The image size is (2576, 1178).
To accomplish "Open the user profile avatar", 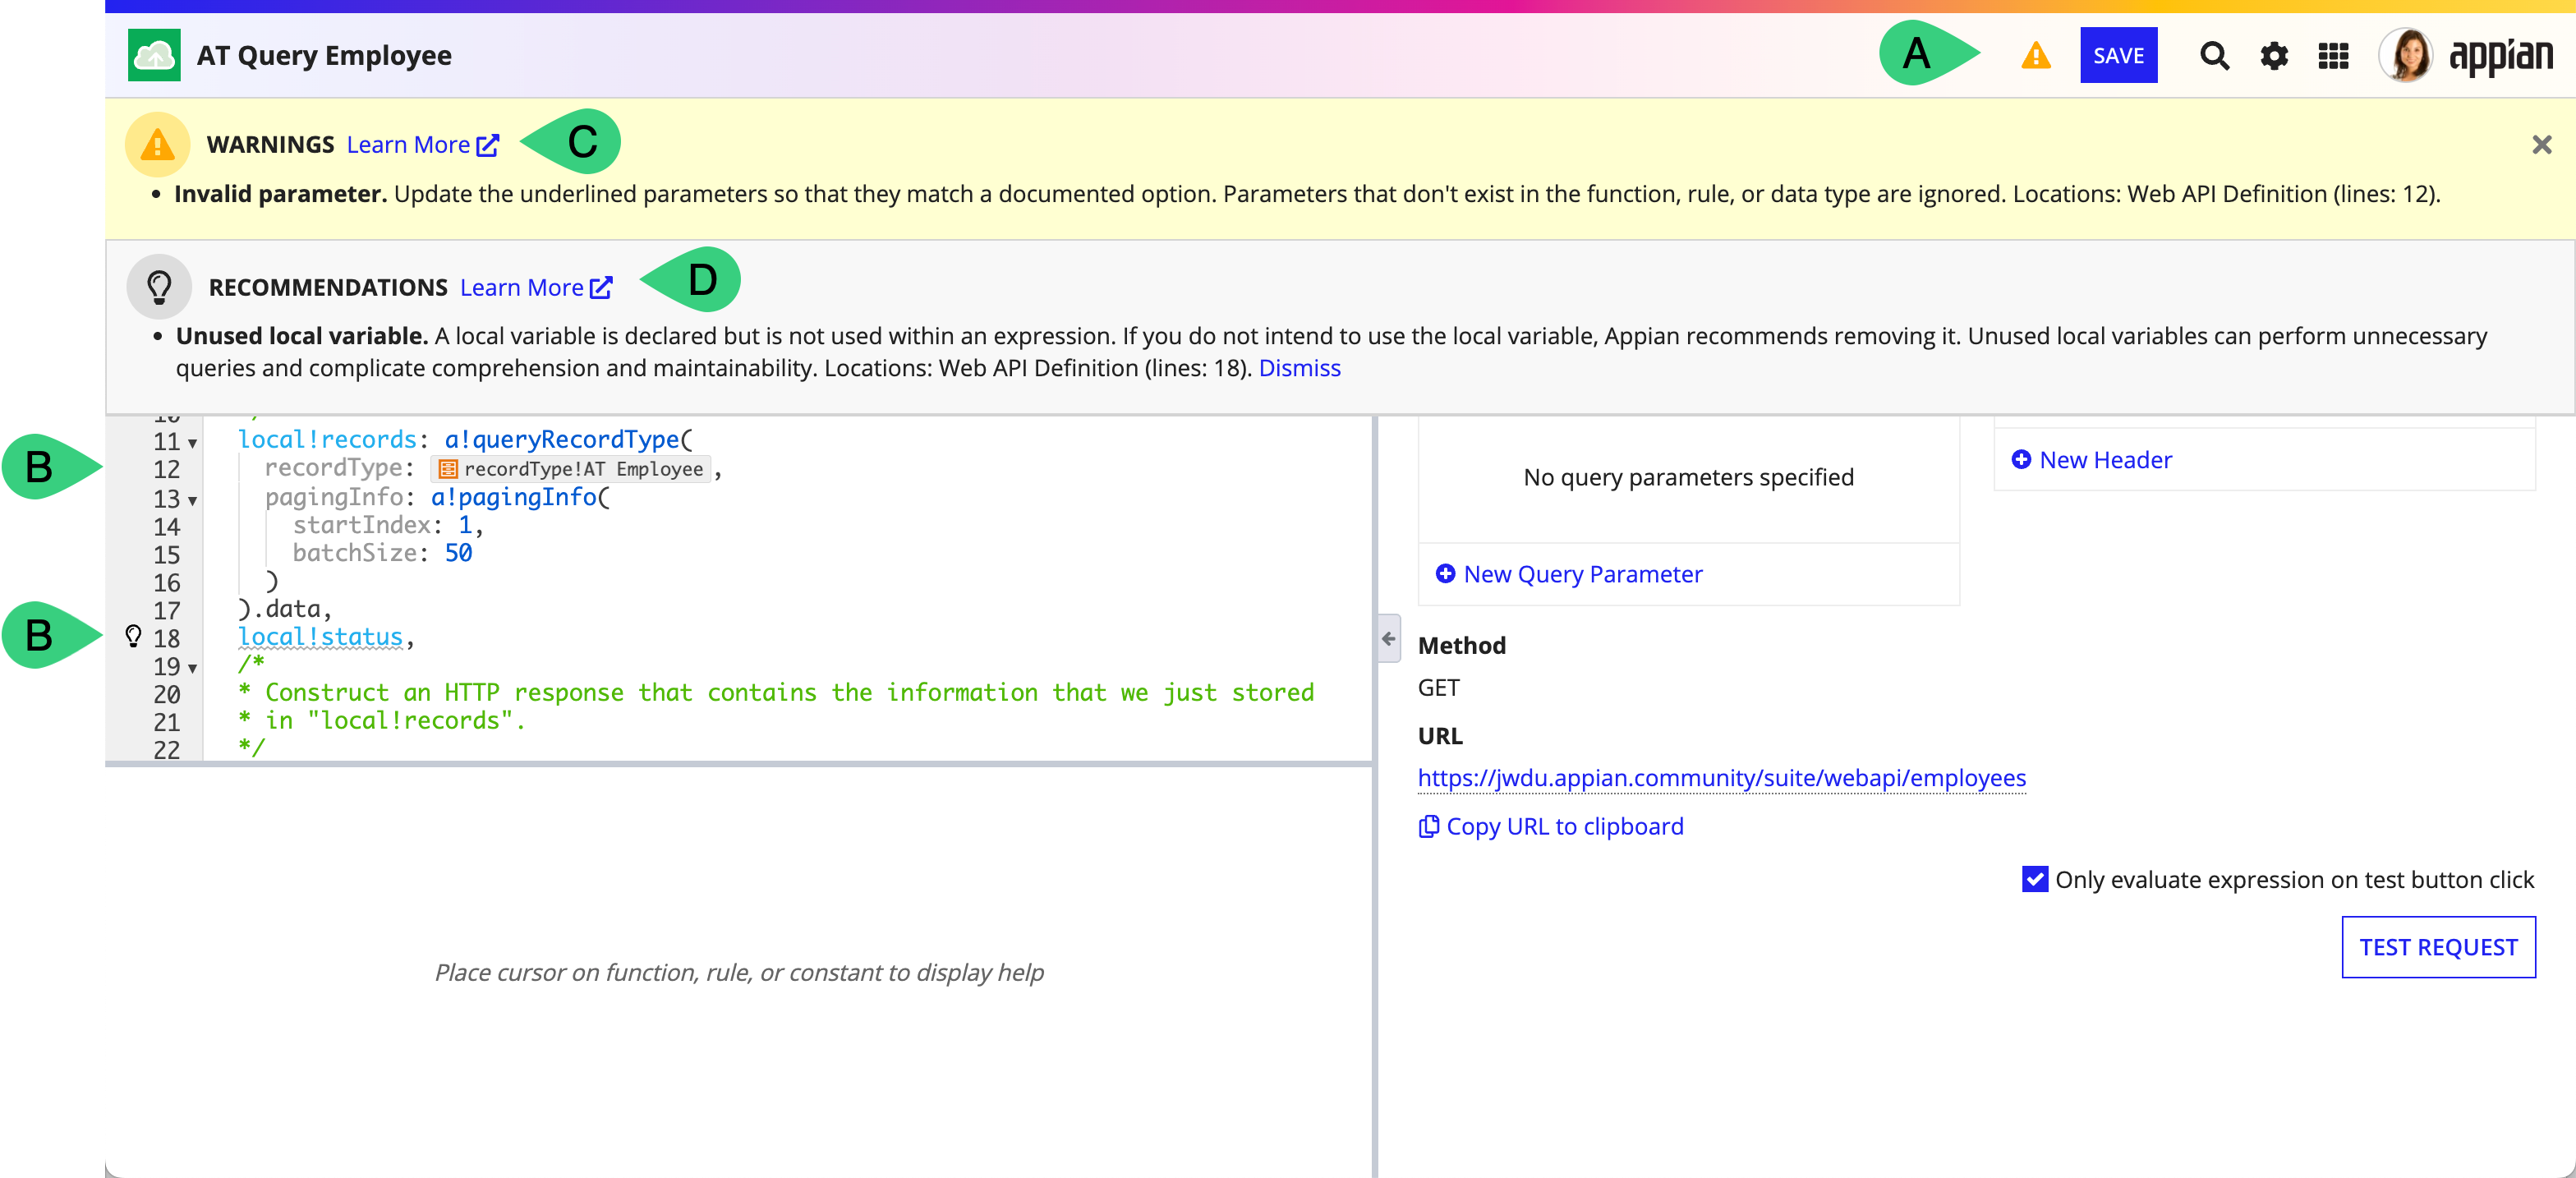I will [2405, 55].
